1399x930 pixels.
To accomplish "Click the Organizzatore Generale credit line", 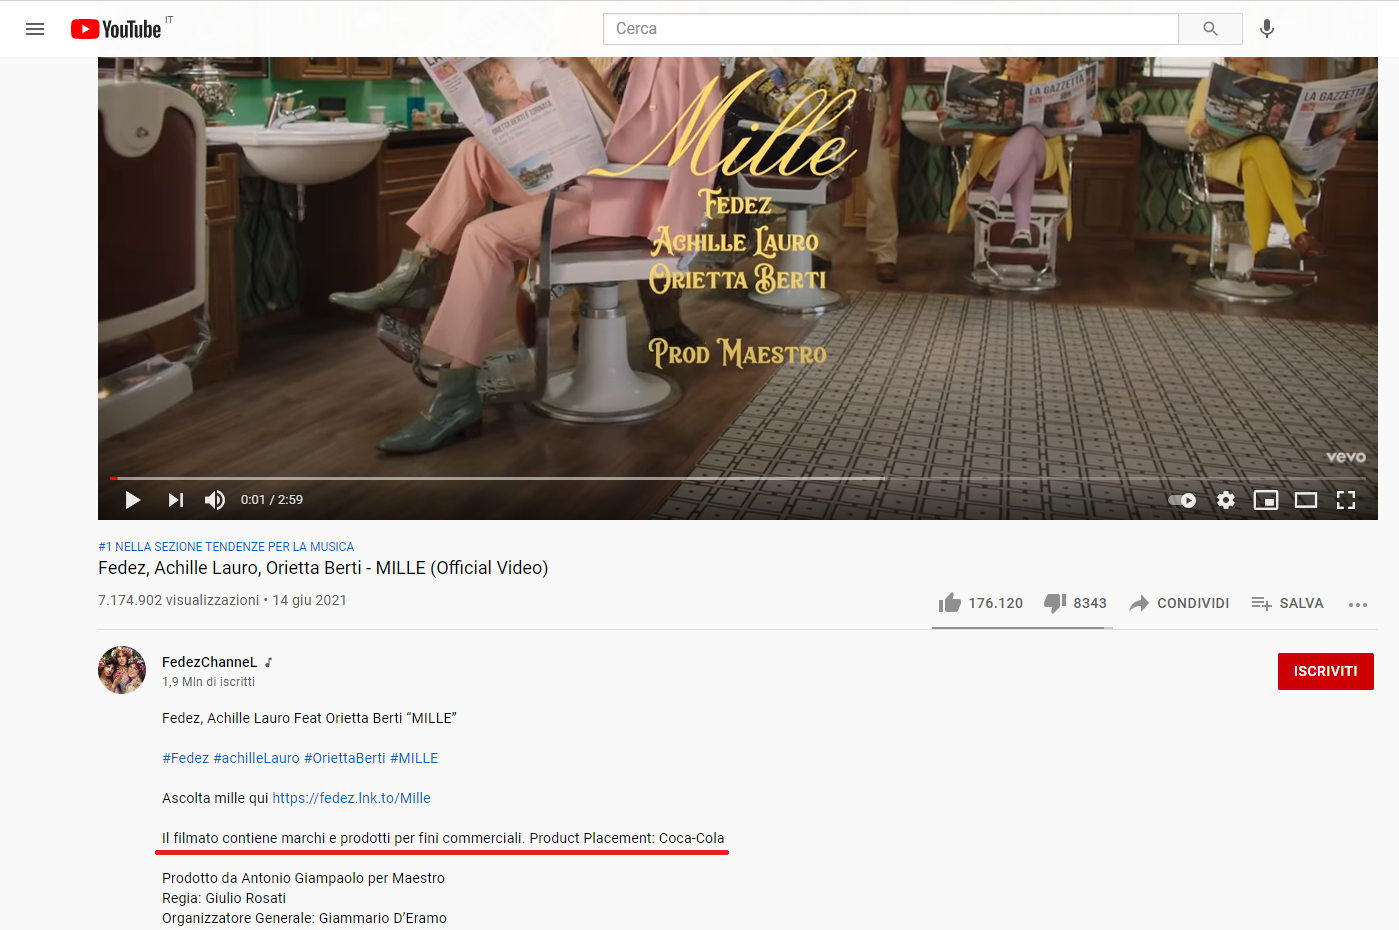I will [x=304, y=918].
